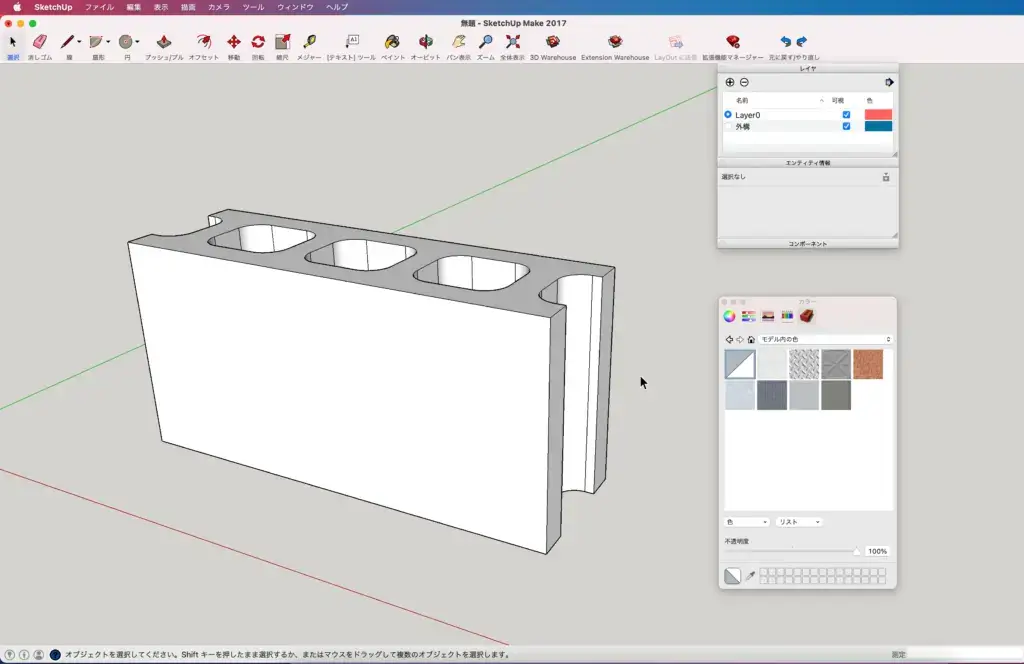This screenshot has width=1024, height=664.
Task: Select the Orbit (オービット) tool
Action: 425,42
